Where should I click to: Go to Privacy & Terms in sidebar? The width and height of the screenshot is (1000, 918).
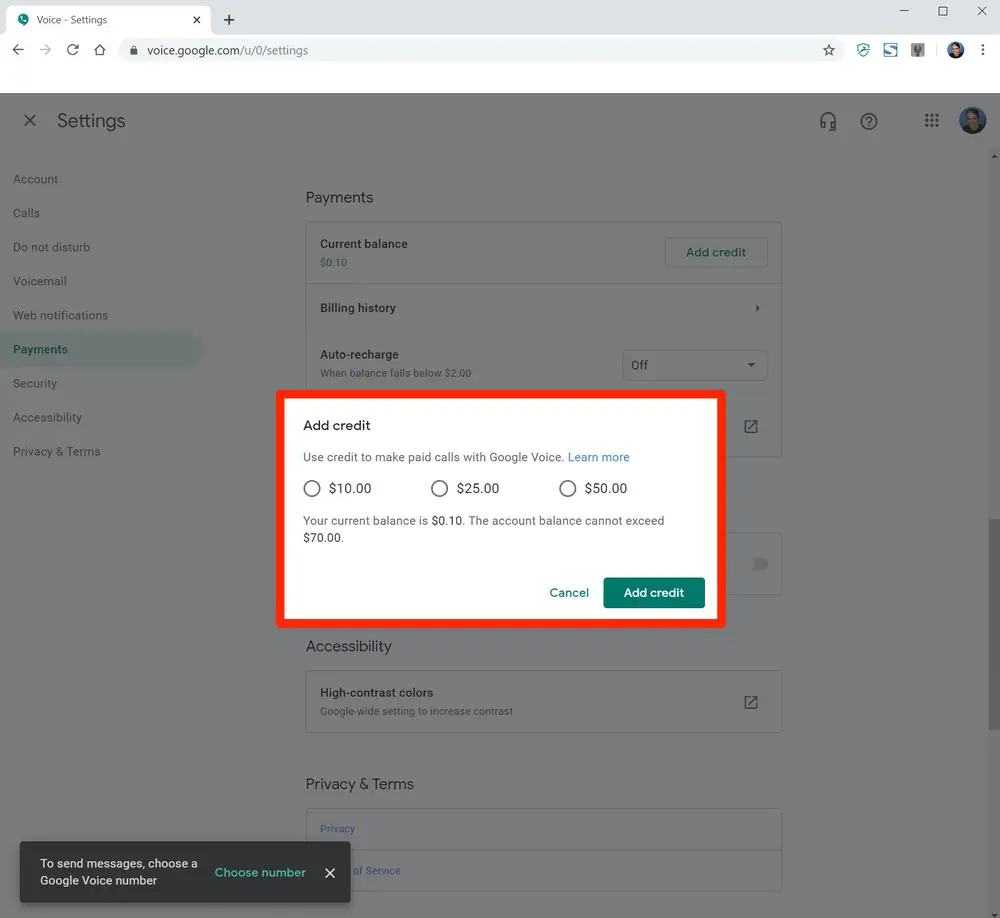coord(56,452)
